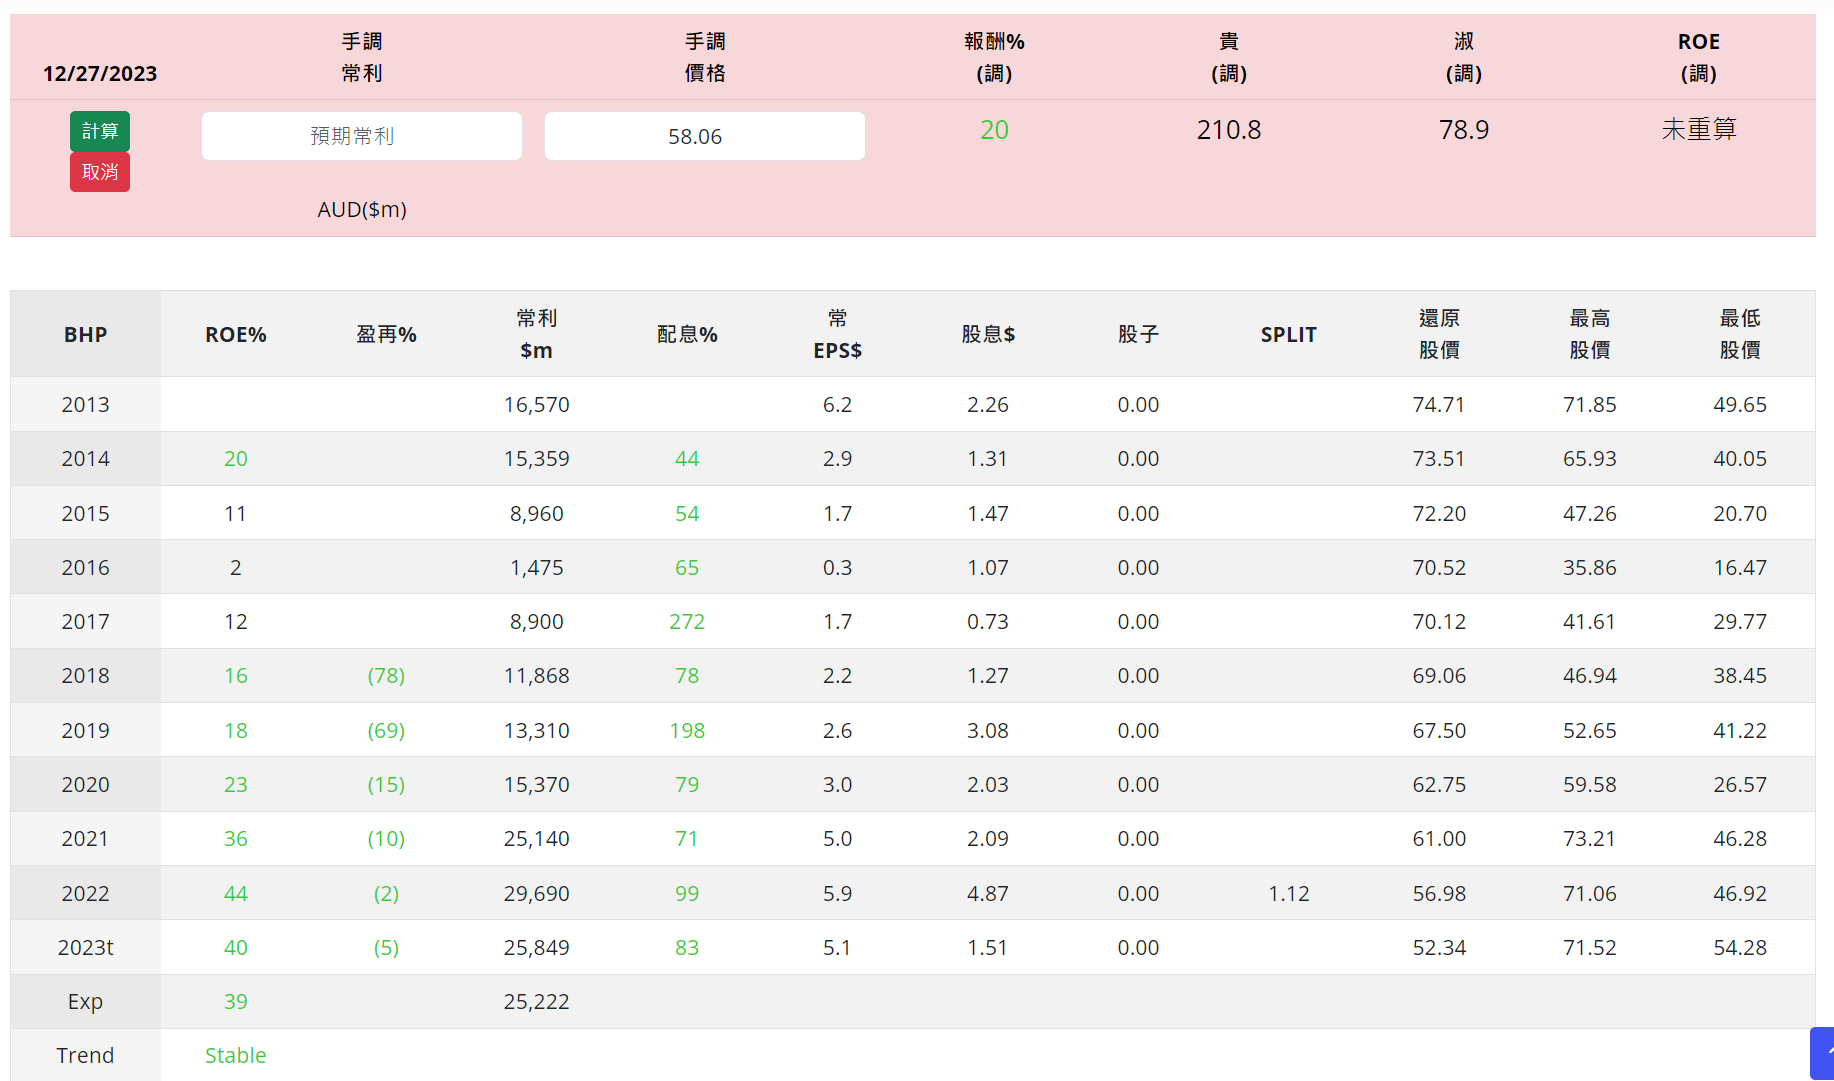Image resolution: width=1834 pixels, height=1081 pixels.
Task: Click the 78.9 value under 淑
Action: pos(1464,130)
